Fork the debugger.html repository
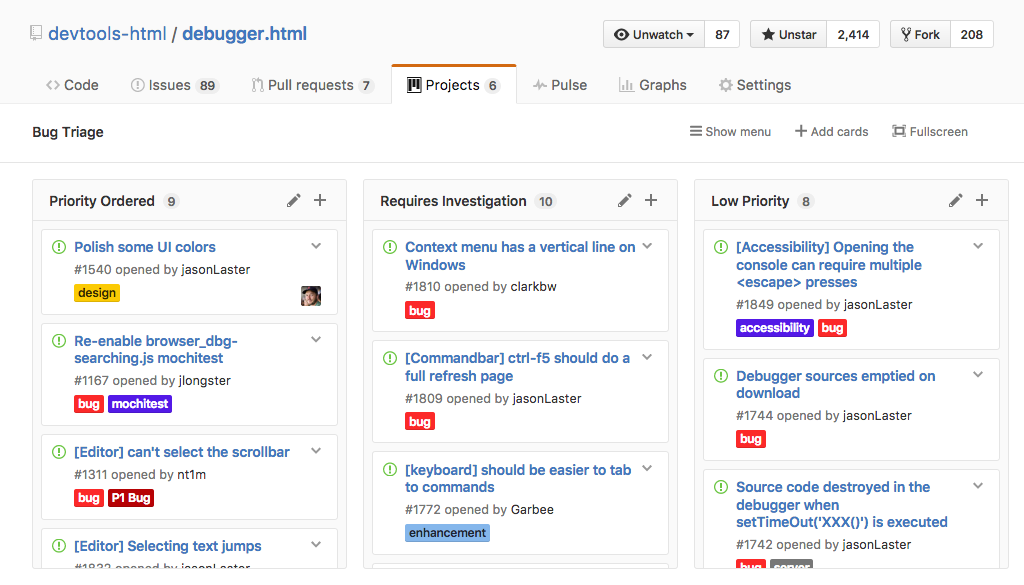This screenshot has height=585, width=1024. pos(920,35)
